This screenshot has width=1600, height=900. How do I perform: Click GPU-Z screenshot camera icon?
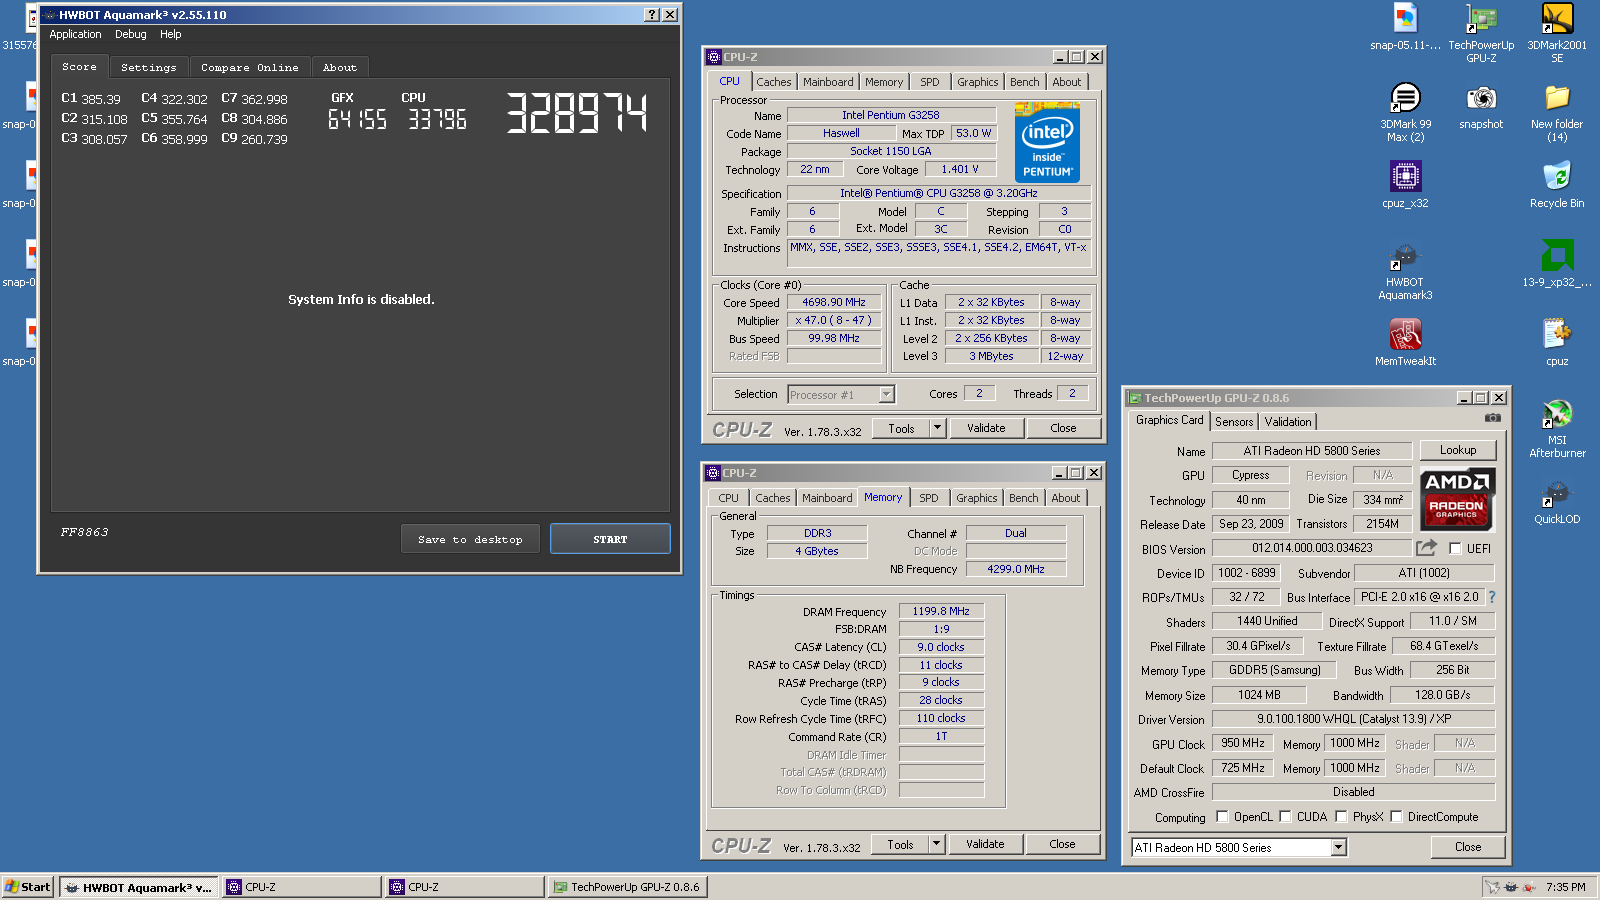[1493, 418]
